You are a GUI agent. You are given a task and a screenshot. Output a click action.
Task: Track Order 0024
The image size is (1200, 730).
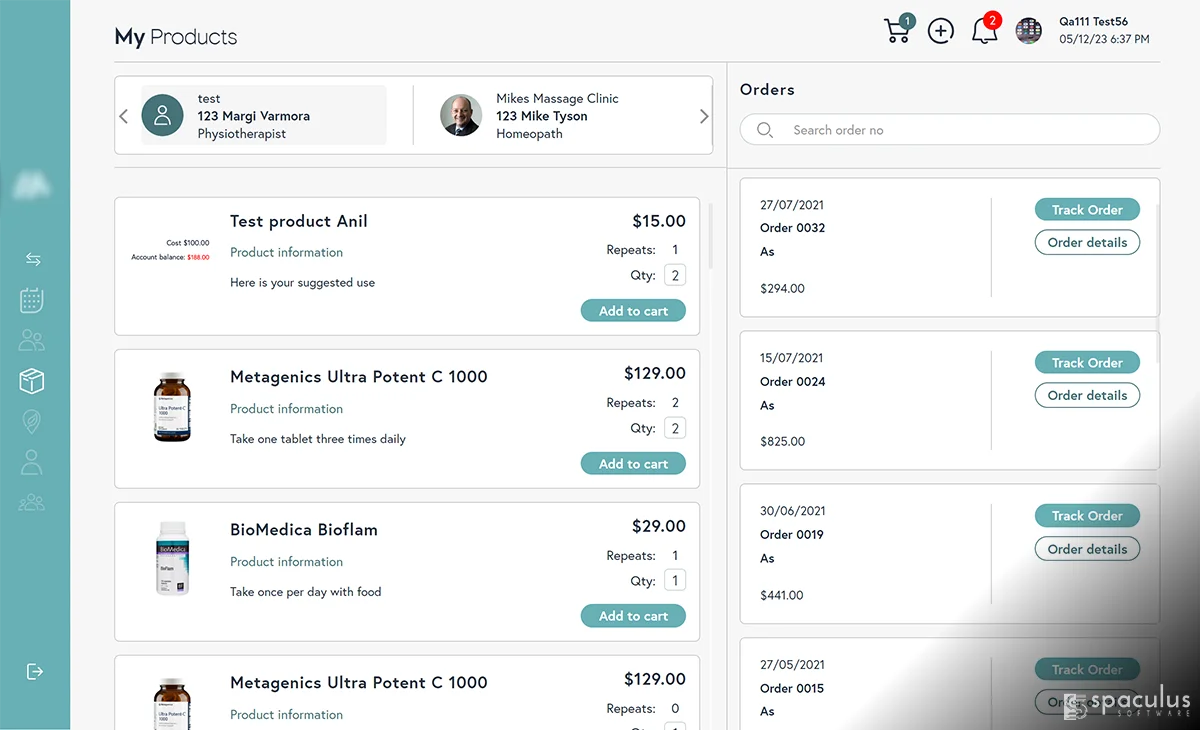(1087, 363)
